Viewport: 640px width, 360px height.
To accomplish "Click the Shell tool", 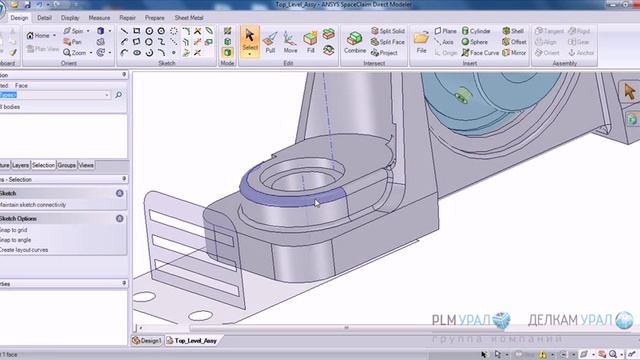I will pos(513,31).
